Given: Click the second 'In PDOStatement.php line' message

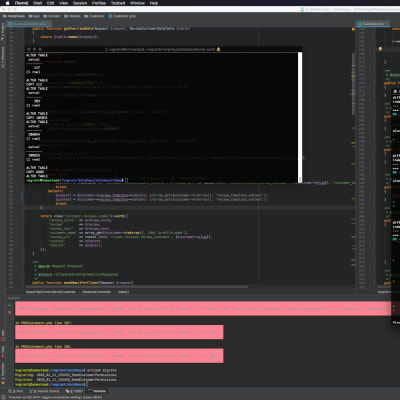Looking at the screenshot, I should (43, 346).
